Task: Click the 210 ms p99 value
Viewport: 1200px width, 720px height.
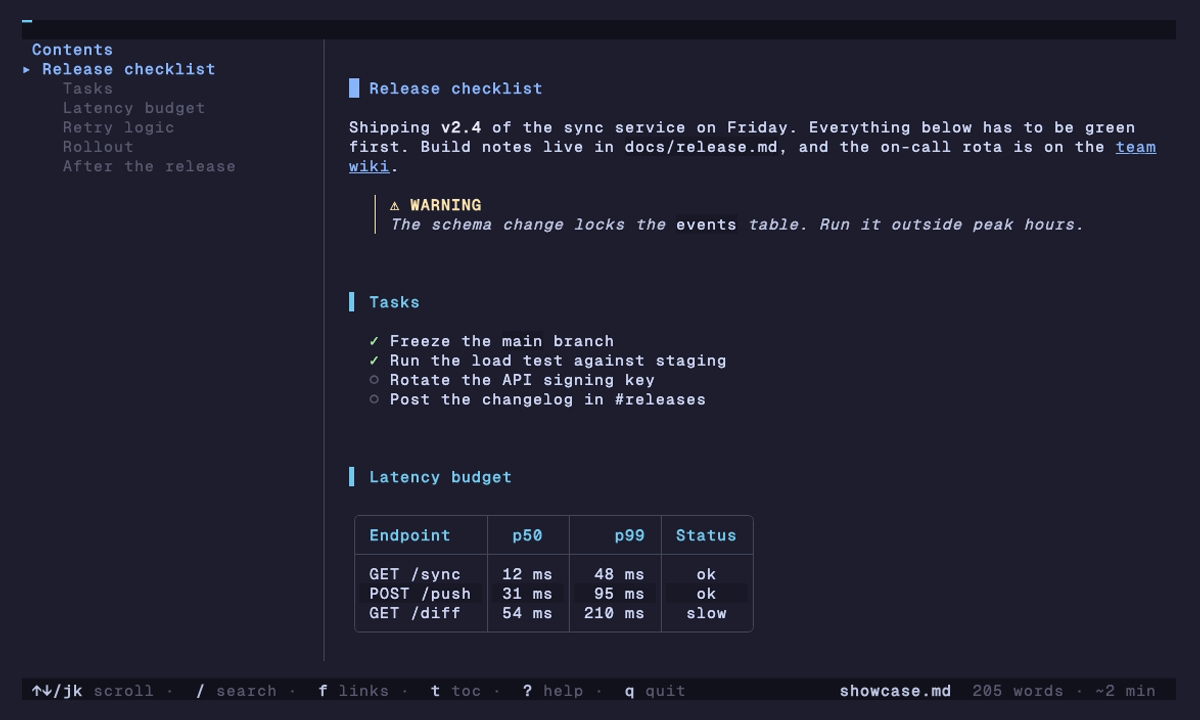Action: (x=614, y=613)
